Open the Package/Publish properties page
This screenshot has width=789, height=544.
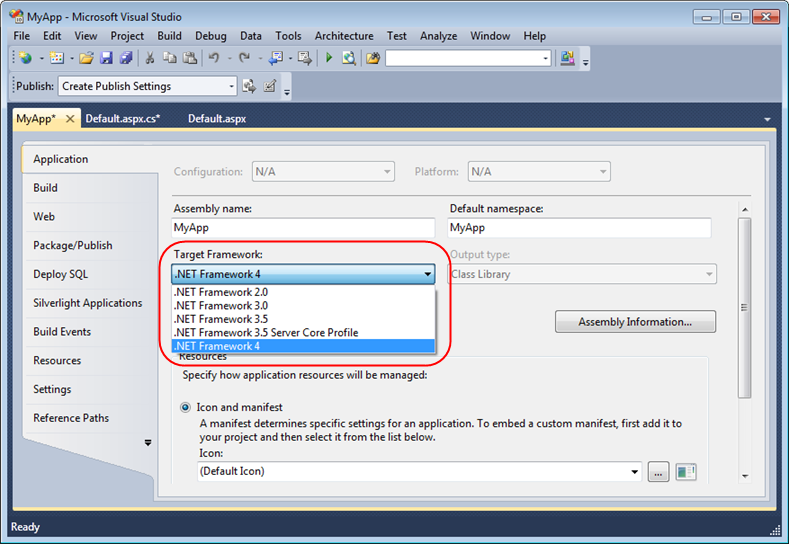(x=73, y=246)
